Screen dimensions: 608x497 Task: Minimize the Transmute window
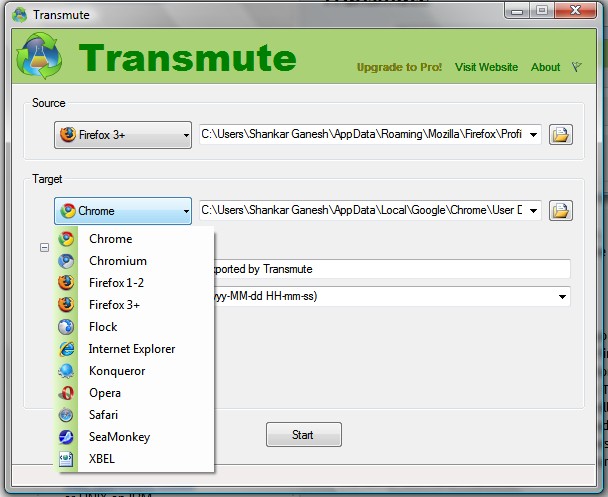point(517,11)
